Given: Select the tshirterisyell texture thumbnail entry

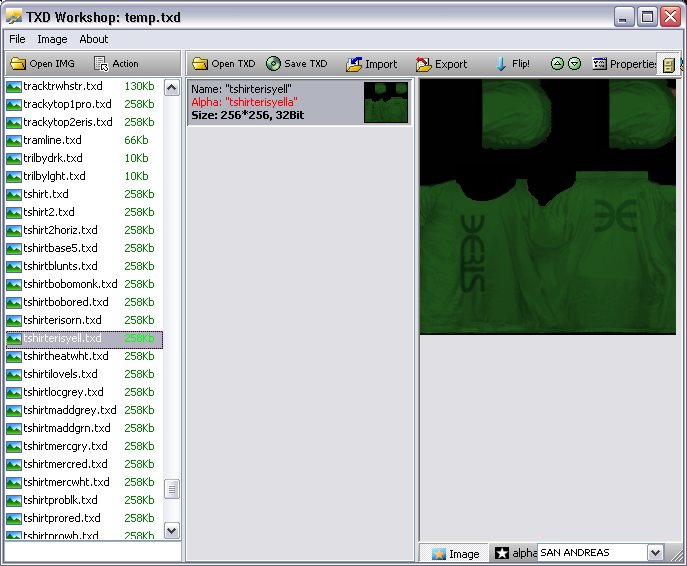Looking at the screenshot, I should click(300, 102).
